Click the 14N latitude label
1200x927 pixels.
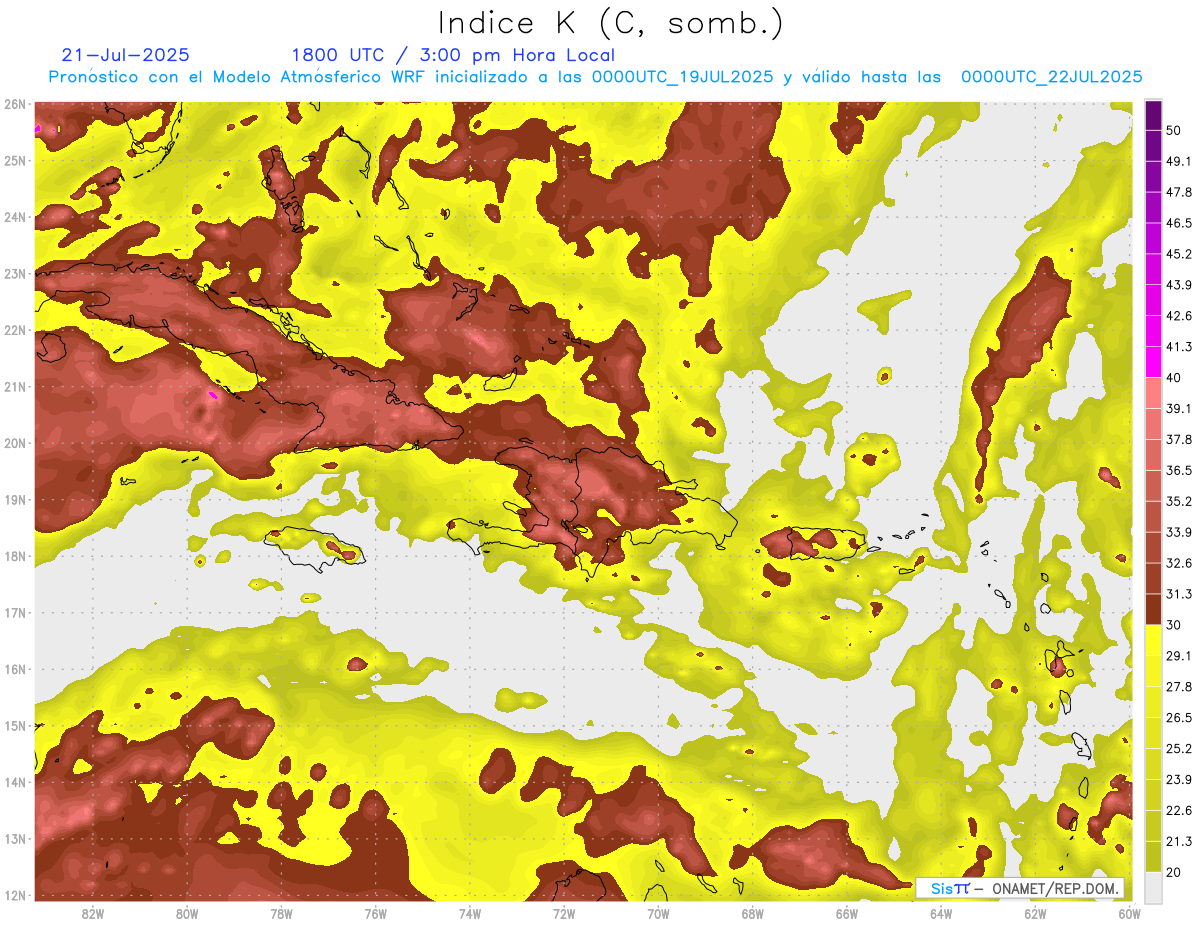click(x=15, y=782)
